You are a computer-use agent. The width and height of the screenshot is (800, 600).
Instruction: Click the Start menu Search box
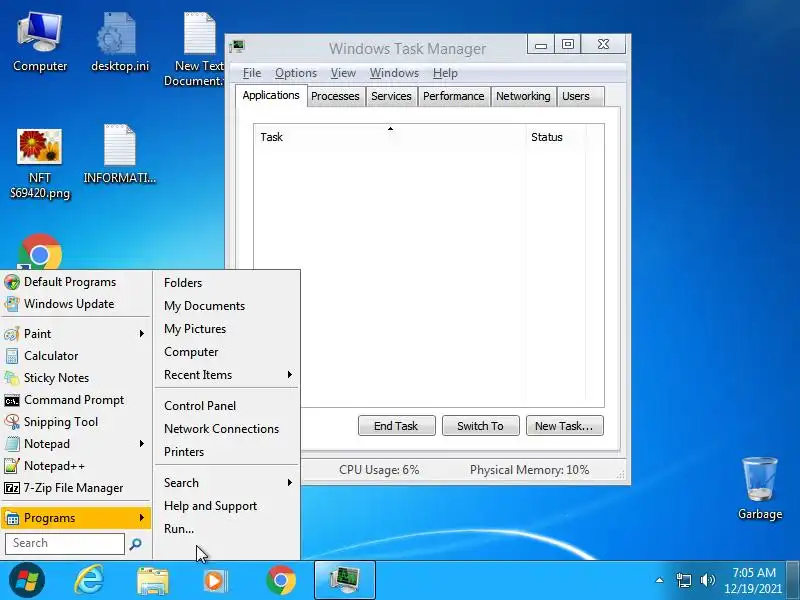tap(65, 543)
